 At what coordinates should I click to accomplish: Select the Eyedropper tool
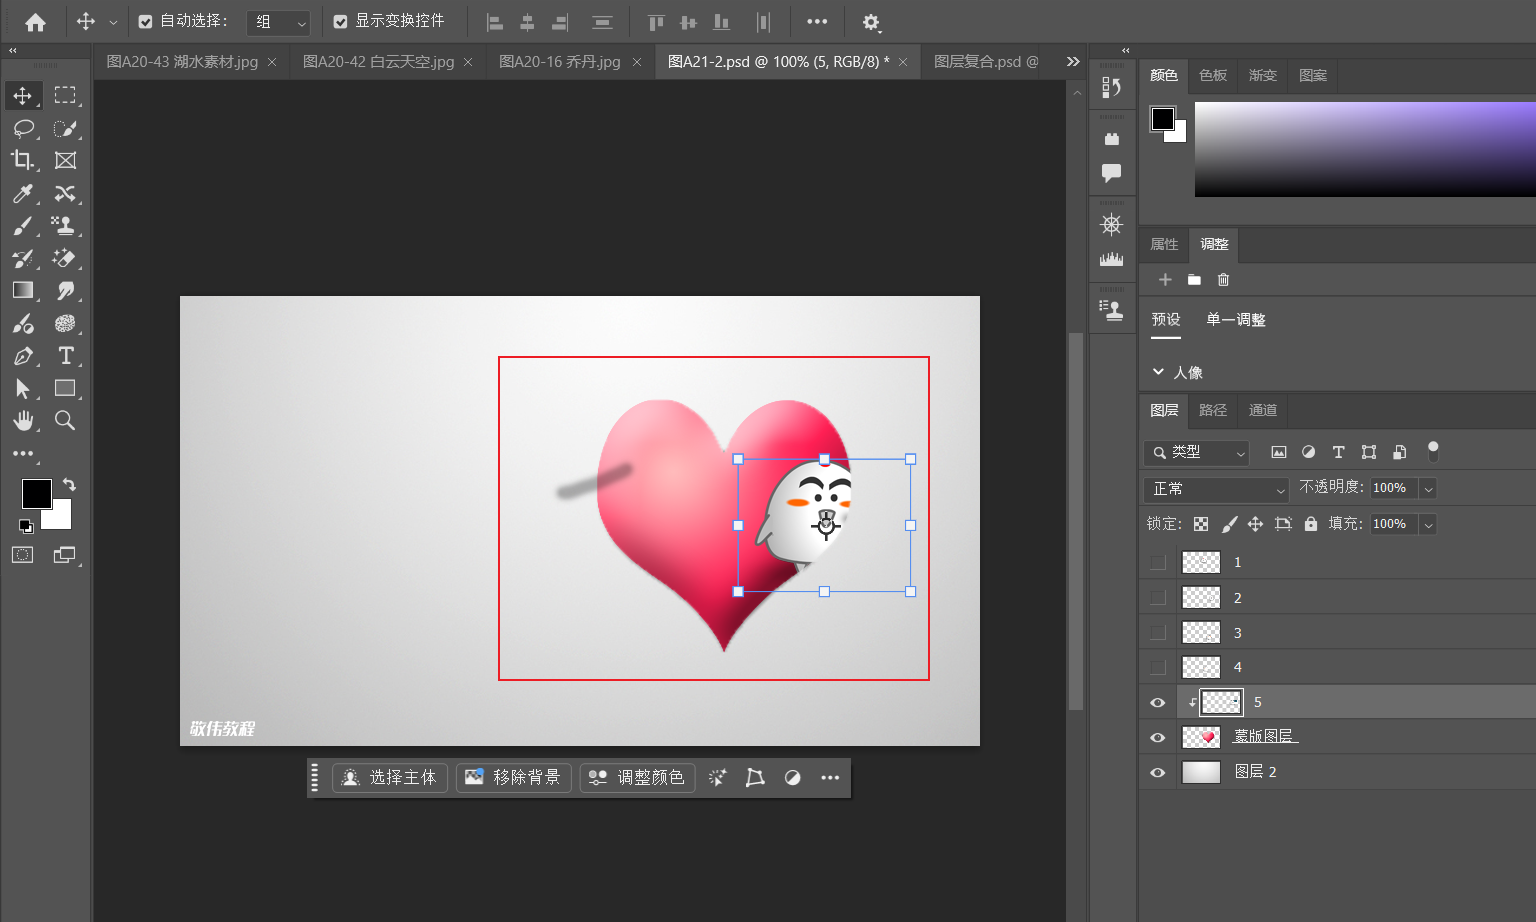(22, 193)
